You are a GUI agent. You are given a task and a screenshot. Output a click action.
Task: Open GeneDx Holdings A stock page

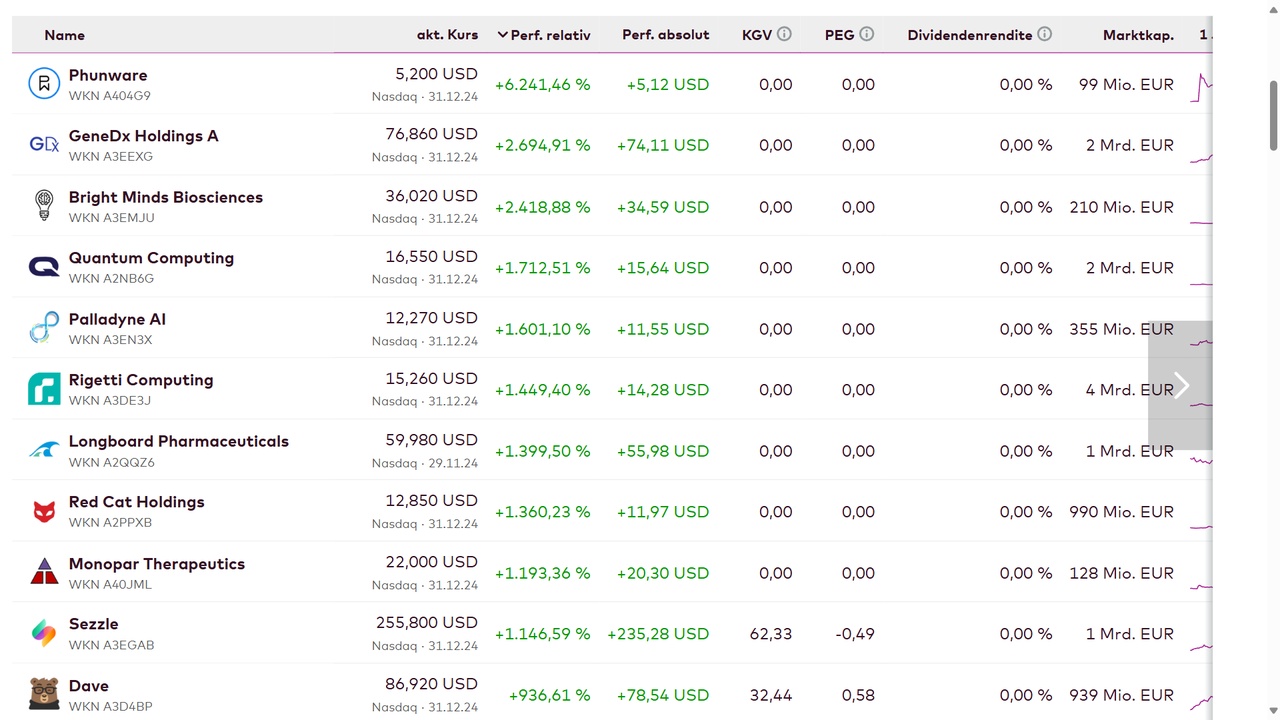(143, 136)
